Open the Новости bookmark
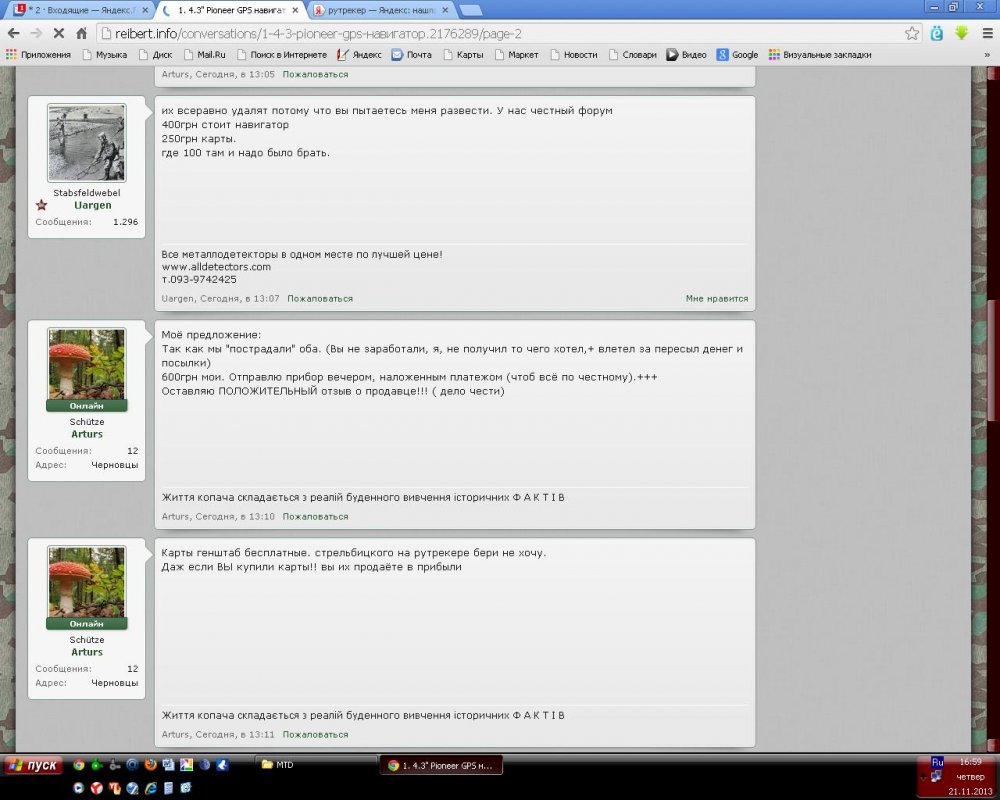The height and width of the screenshot is (800, 1000). [574, 55]
